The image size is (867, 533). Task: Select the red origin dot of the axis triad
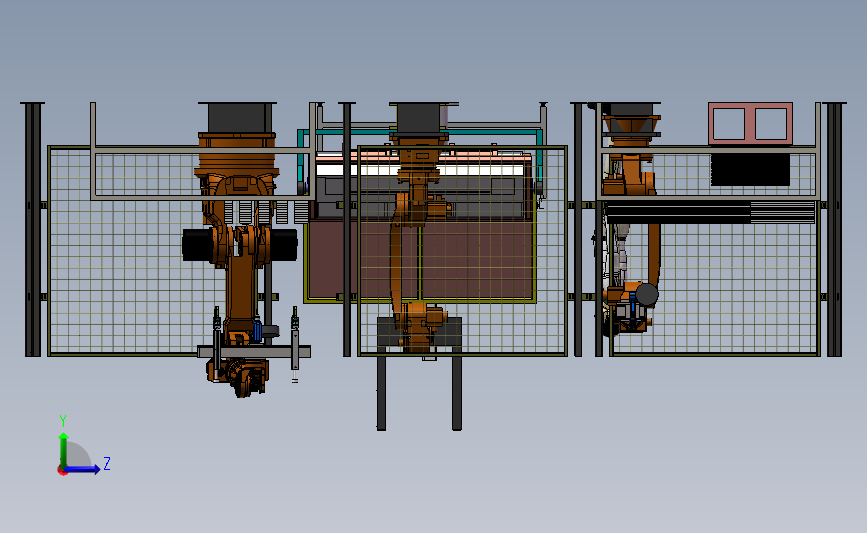tap(62, 471)
